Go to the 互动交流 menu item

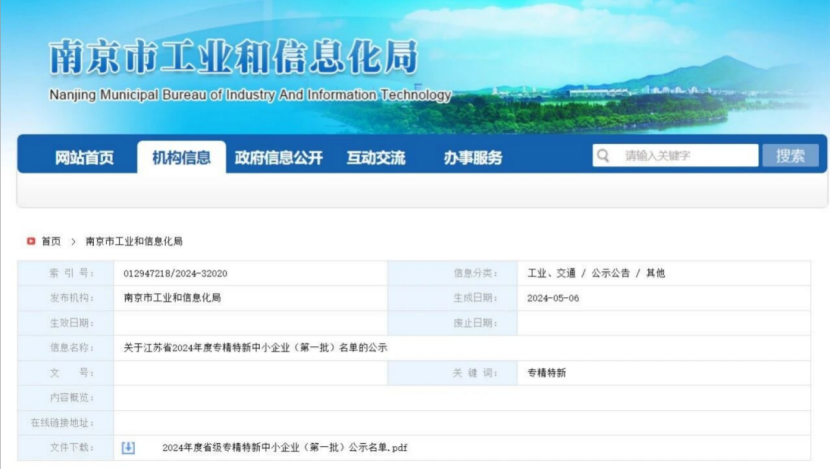[x=376, y=157]
